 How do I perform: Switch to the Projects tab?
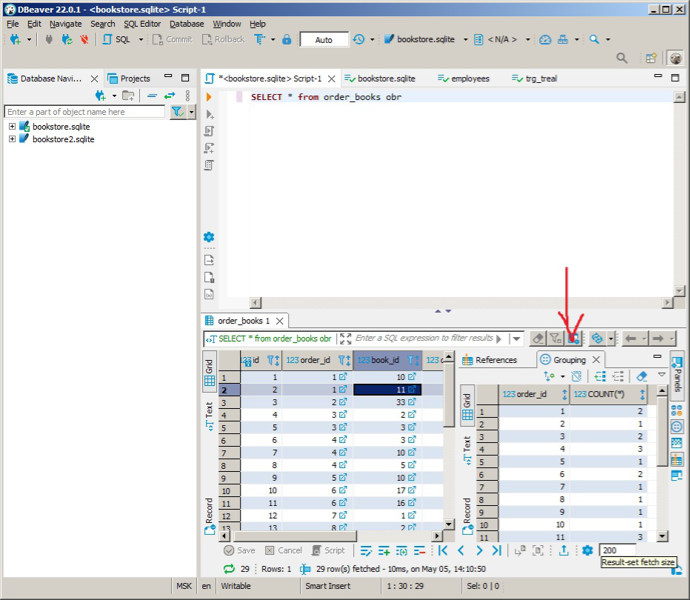tap(129, 78)
